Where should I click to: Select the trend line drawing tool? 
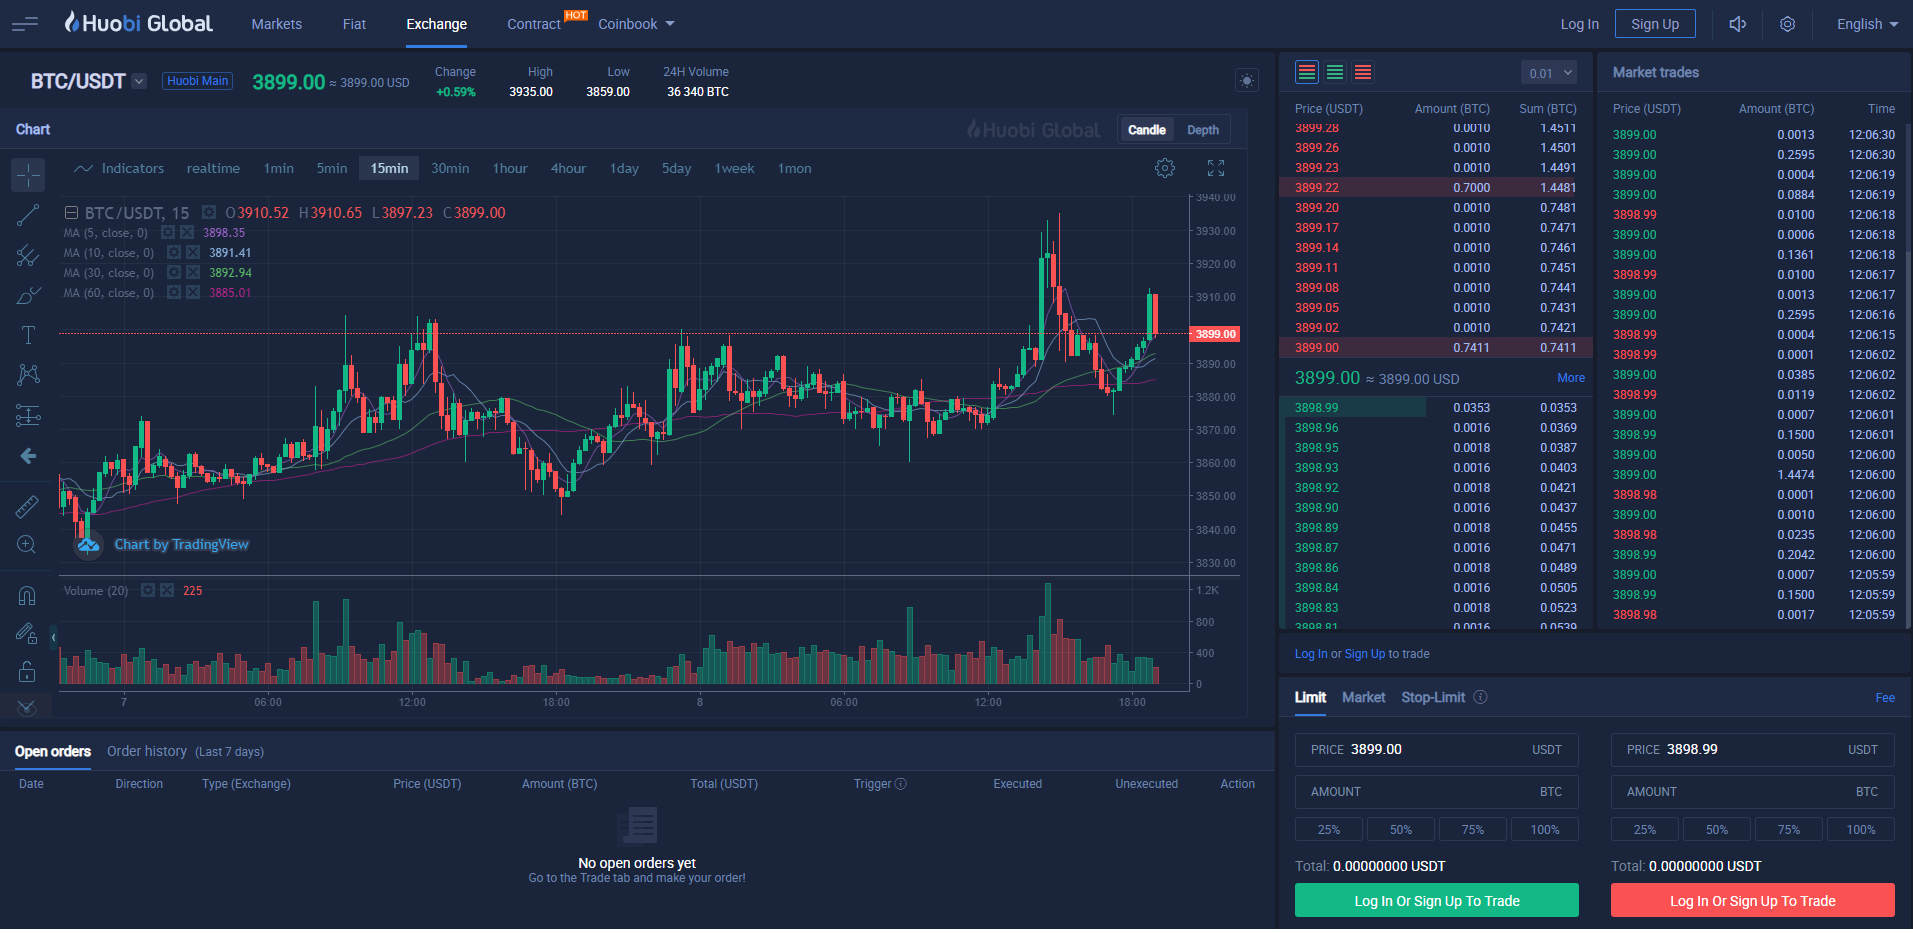click(x=28, y=215)
